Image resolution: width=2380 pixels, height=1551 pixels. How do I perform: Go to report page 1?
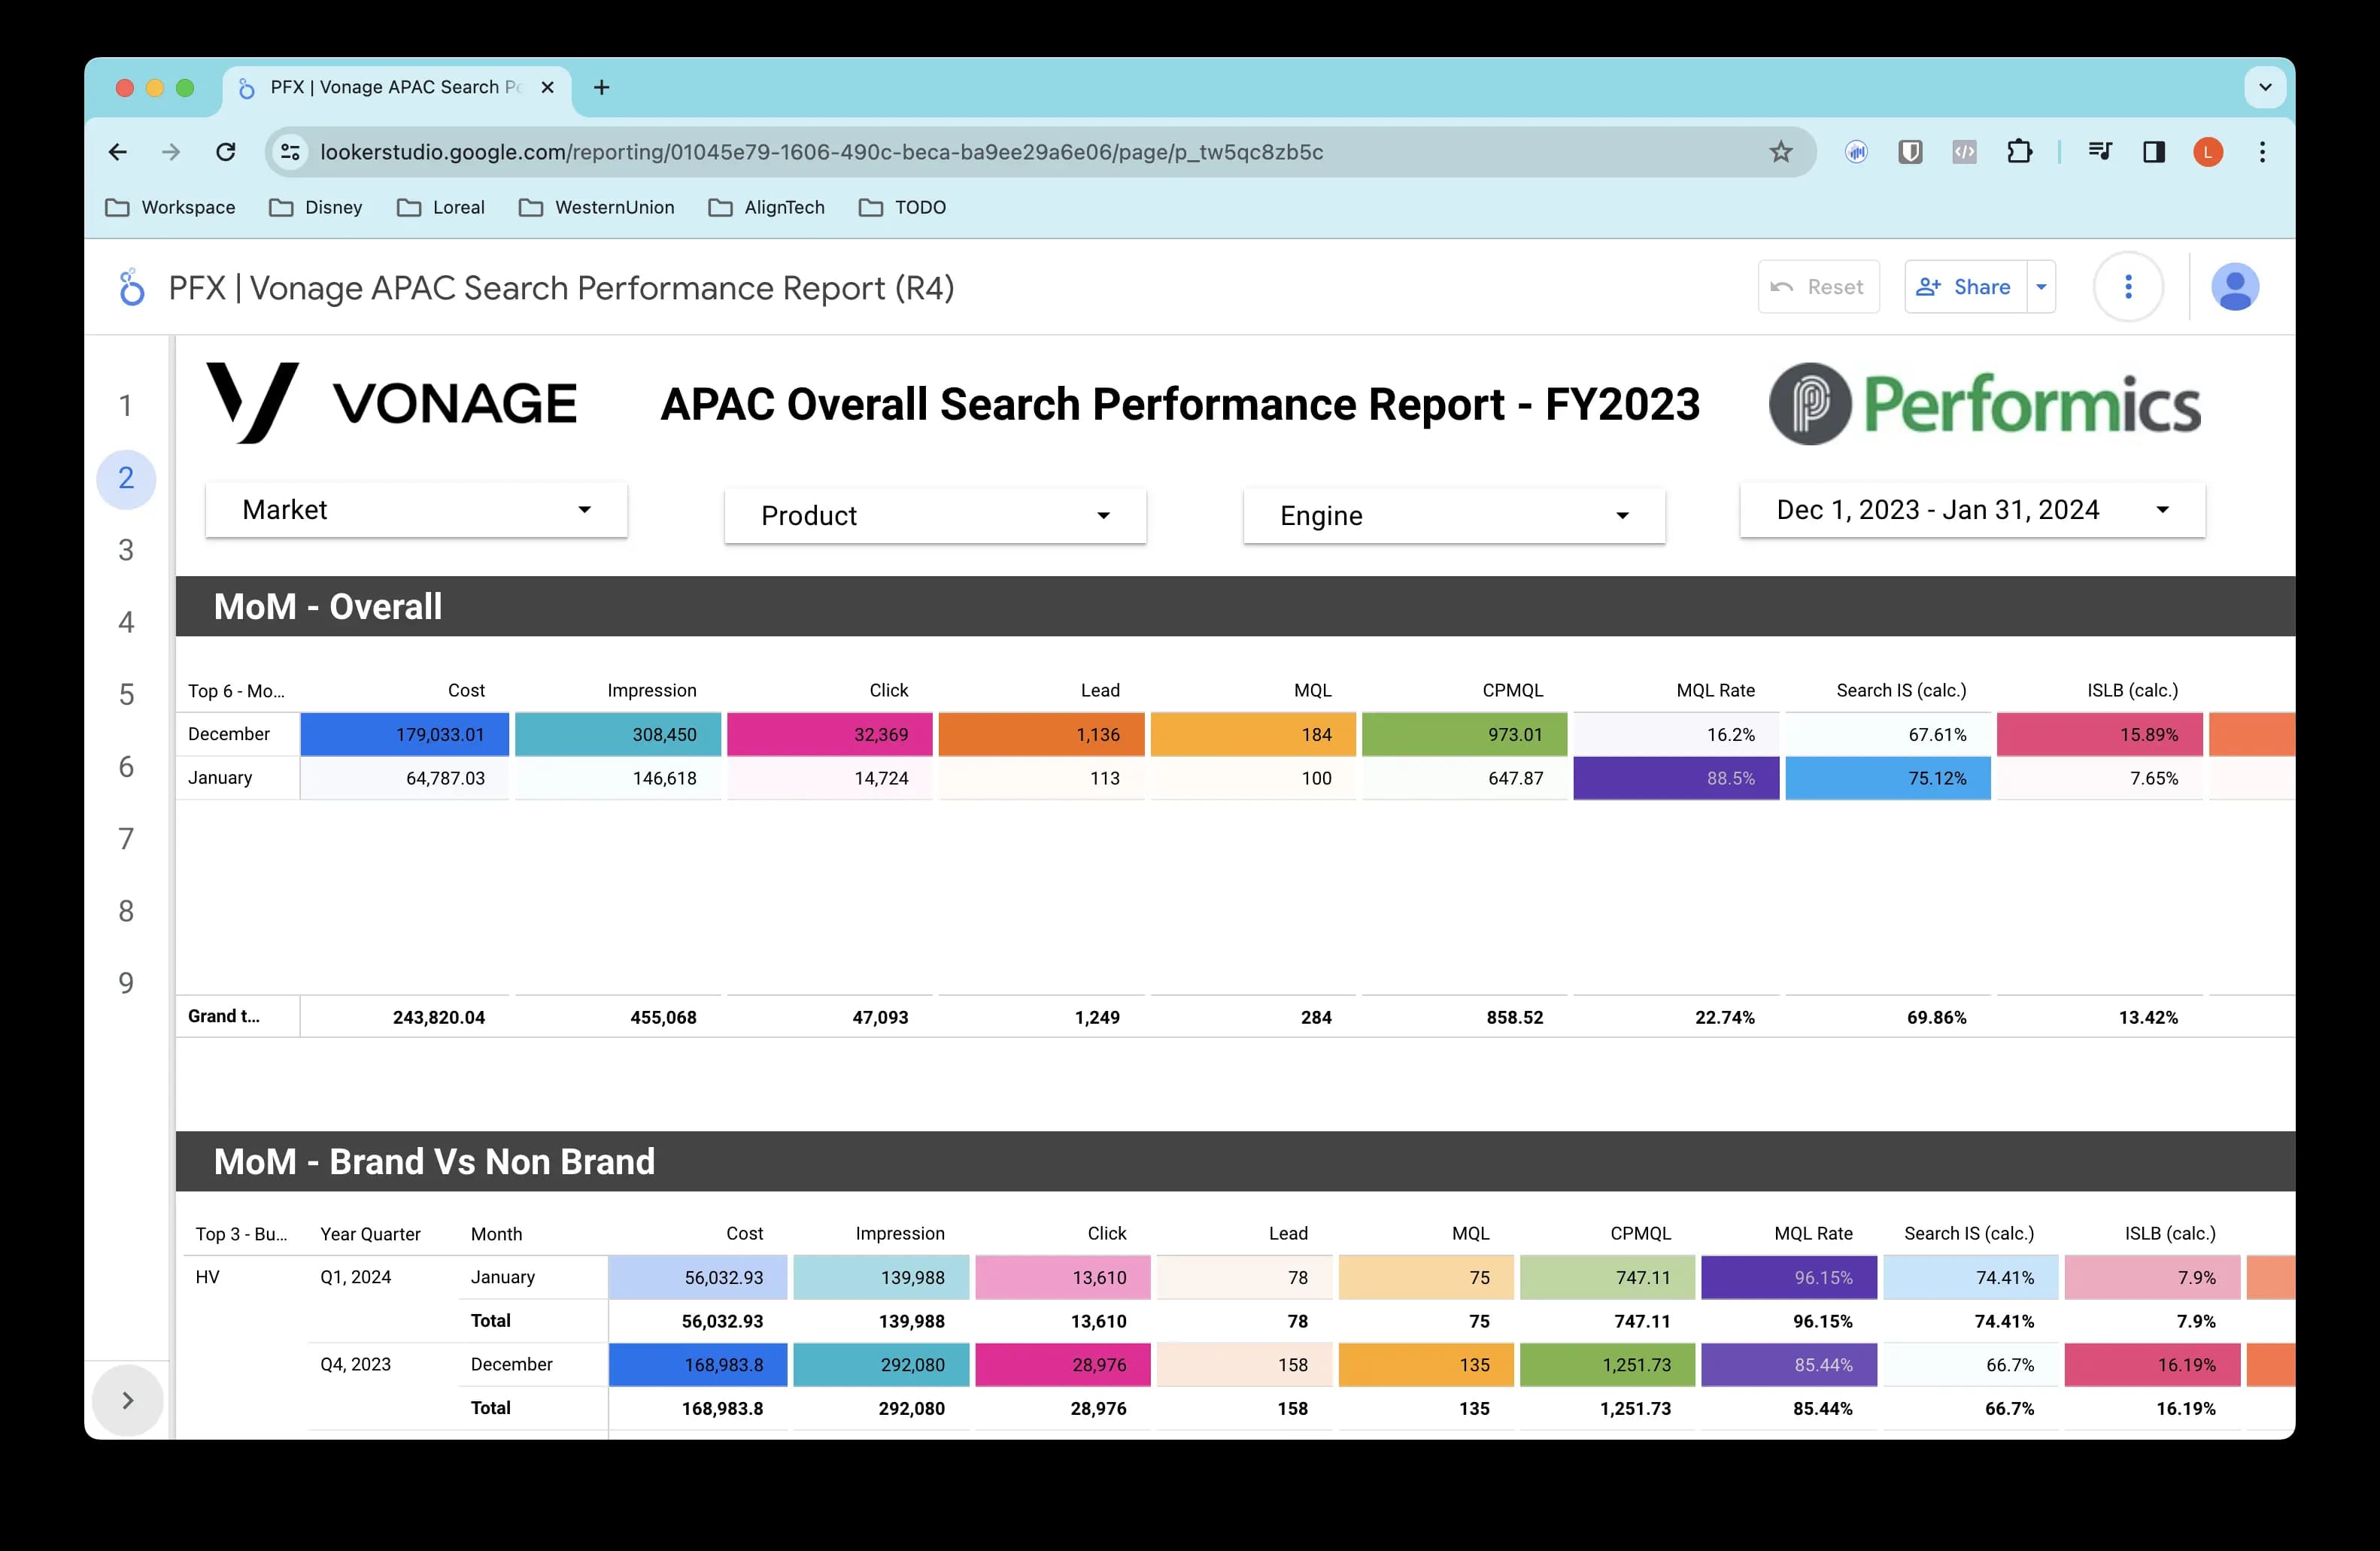pyautogui.click(x=126, y=406)
